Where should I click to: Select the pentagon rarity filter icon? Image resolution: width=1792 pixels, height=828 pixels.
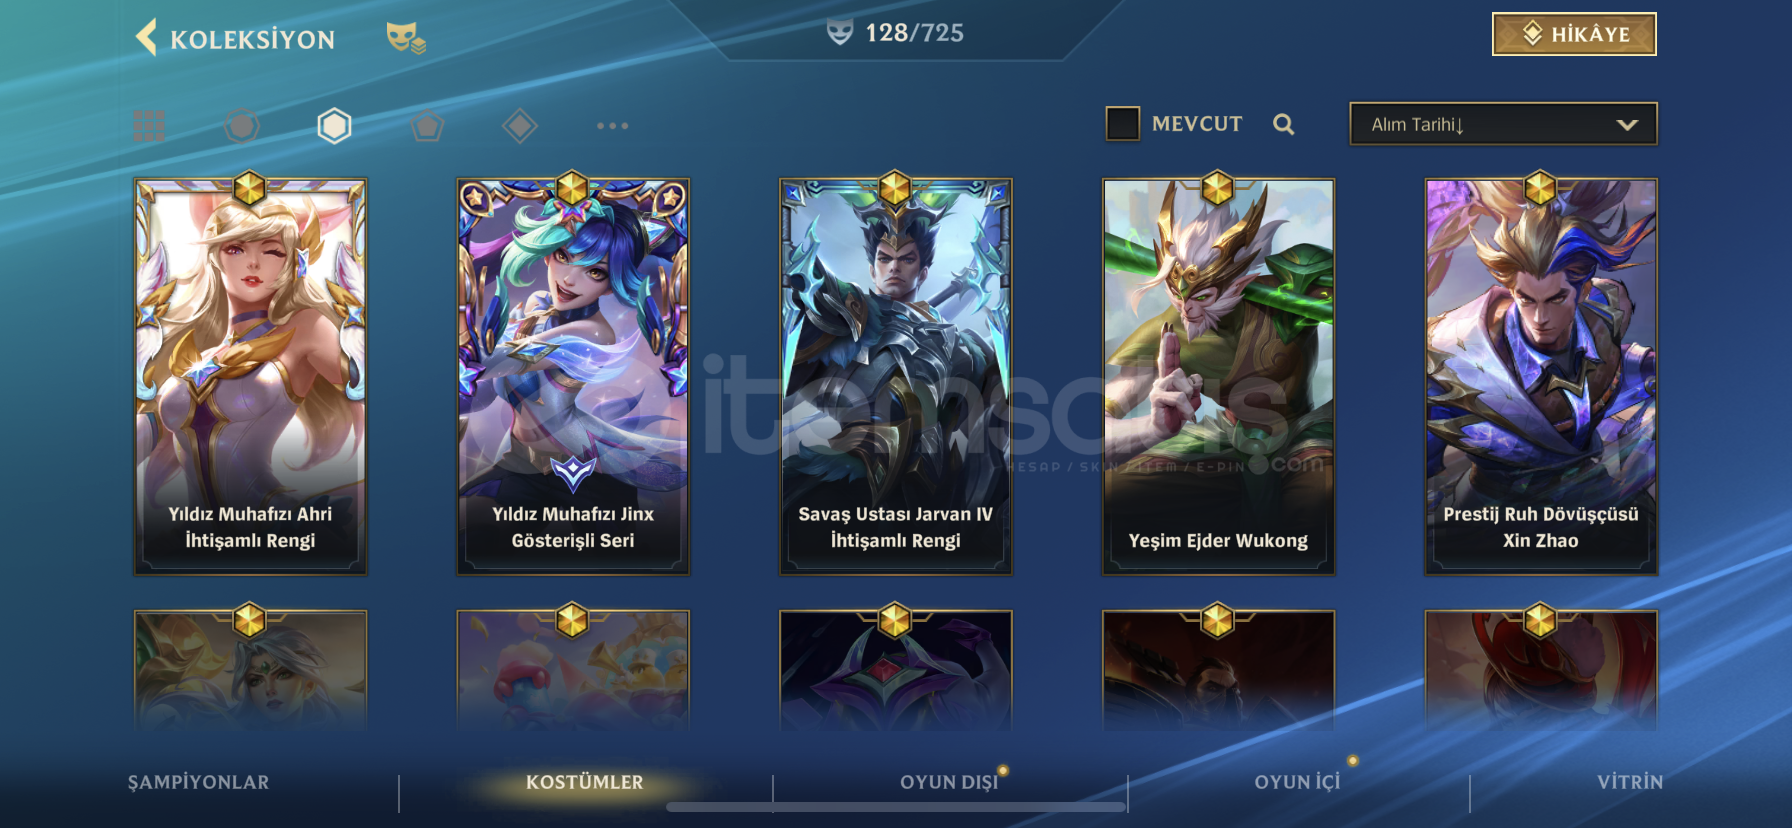[427, 126]
